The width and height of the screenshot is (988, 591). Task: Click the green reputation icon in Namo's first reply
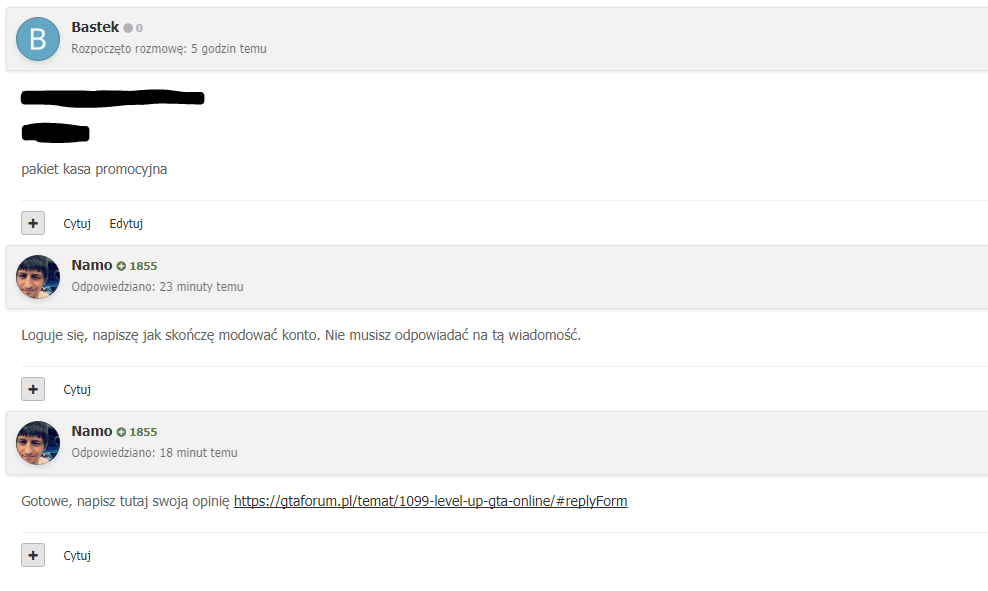(121, 266)
